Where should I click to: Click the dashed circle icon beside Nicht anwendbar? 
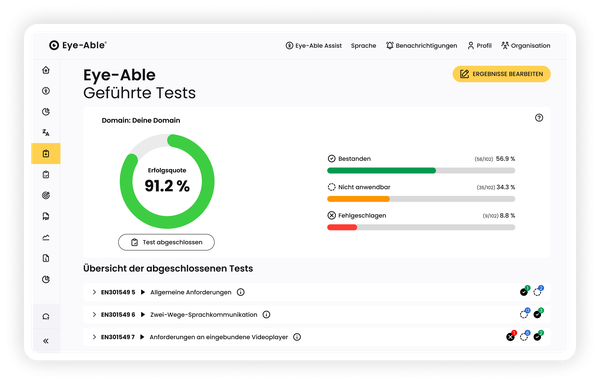(x=331, y=187)
